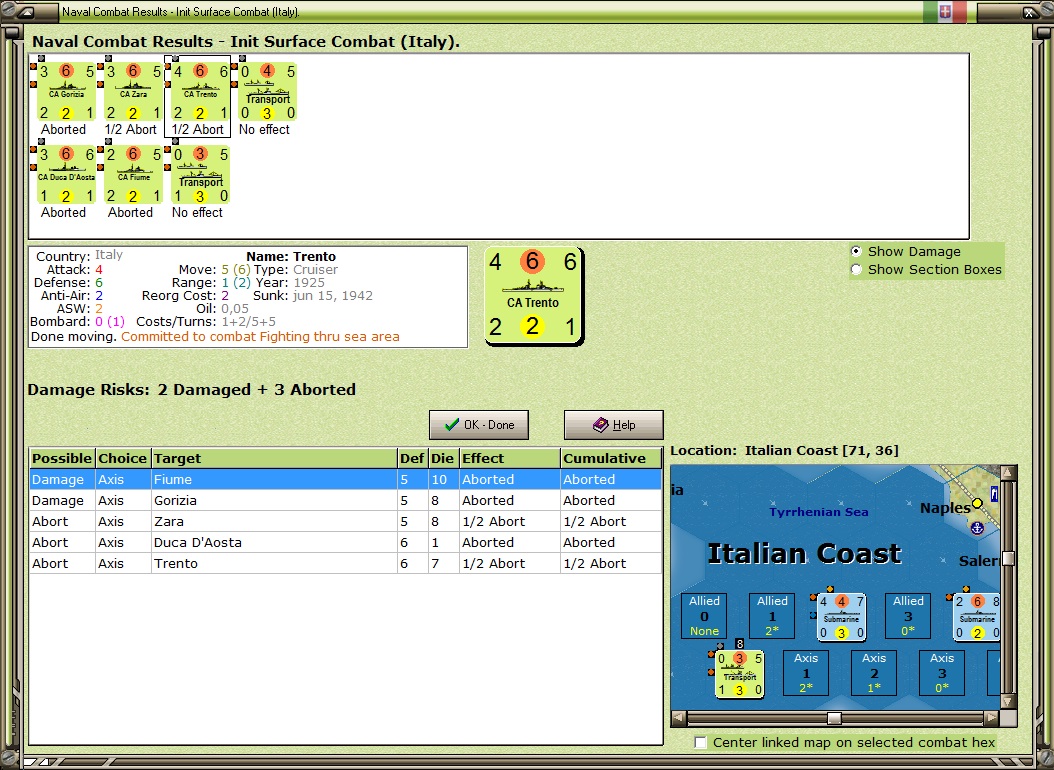The image size is (1054, 770).
Task: Click the Allied 0 None section box
Action: [704, 615]
